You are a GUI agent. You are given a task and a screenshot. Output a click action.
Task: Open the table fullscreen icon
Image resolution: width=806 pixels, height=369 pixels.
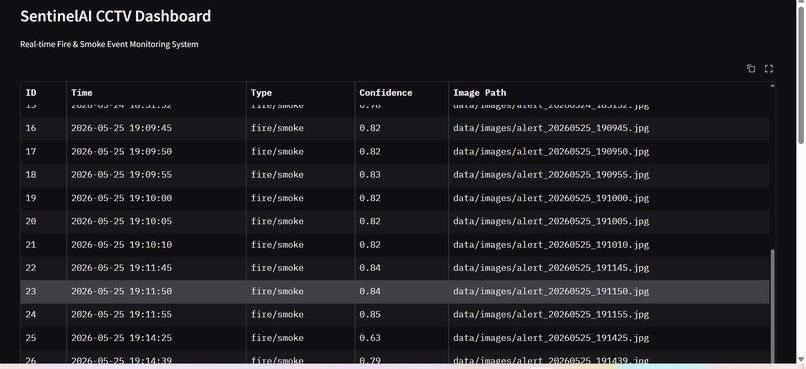[x=769, y=68]
